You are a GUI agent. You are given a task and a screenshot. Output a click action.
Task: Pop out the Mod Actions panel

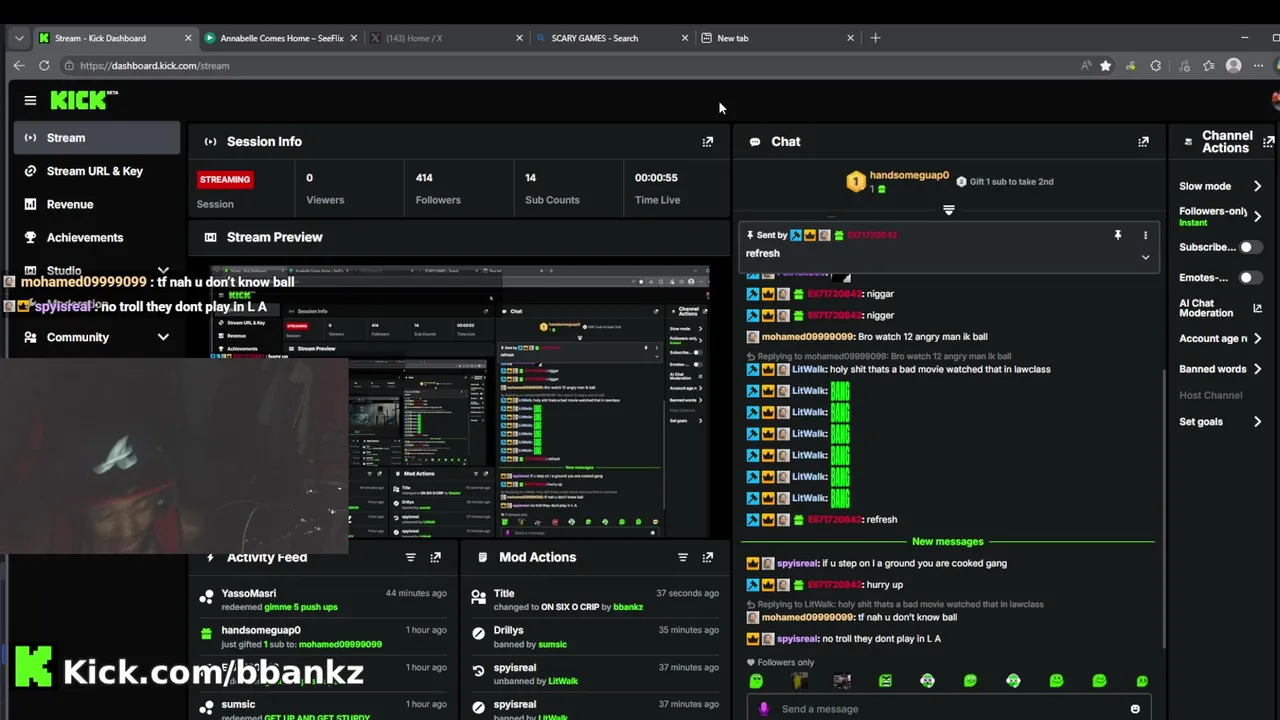point(708,557)
